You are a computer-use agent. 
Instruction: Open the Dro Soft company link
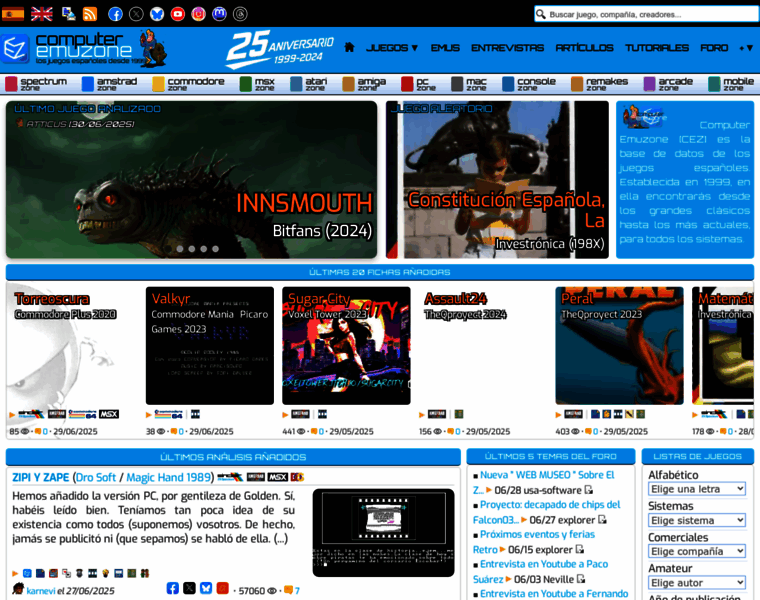96,477
